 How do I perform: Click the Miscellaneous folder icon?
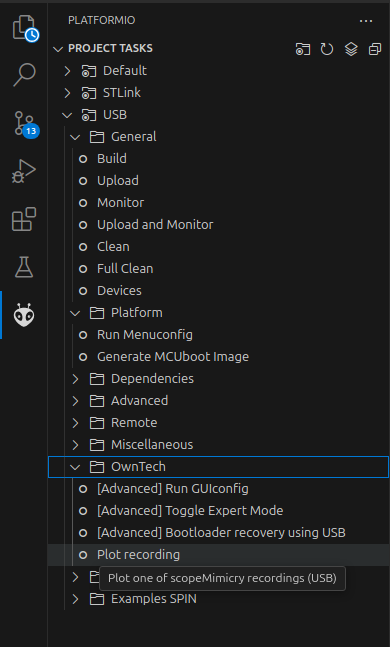[x=97, y=445]
